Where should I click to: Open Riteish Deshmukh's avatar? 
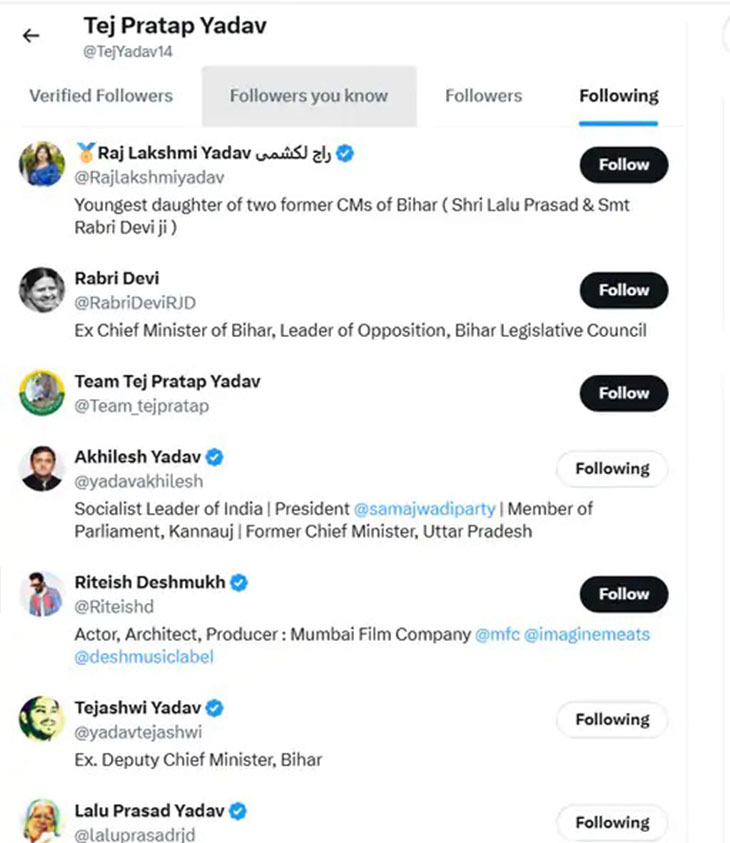point(42,594)
